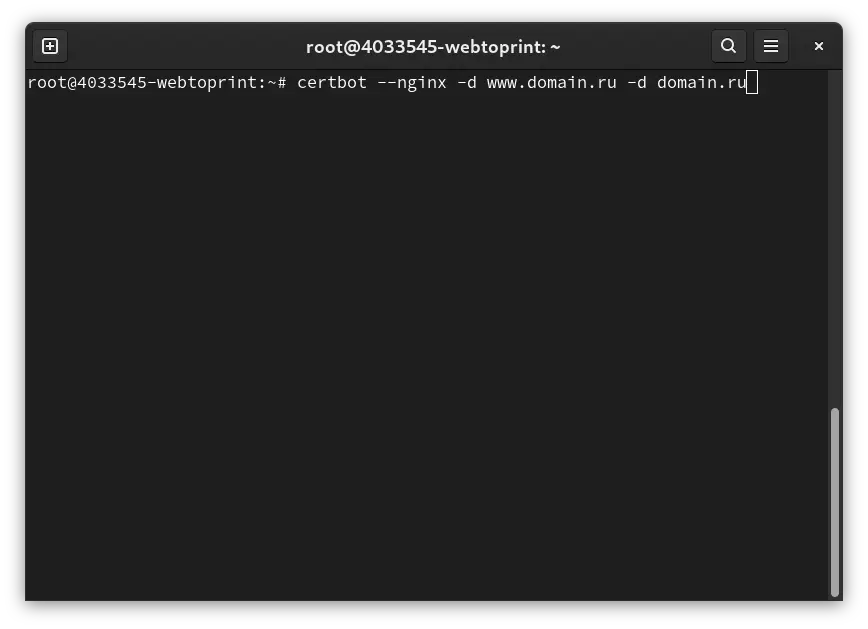868x629 pixels.
Task: Click empty header space right of new tab icon
Action: click(x=185, y=47)
